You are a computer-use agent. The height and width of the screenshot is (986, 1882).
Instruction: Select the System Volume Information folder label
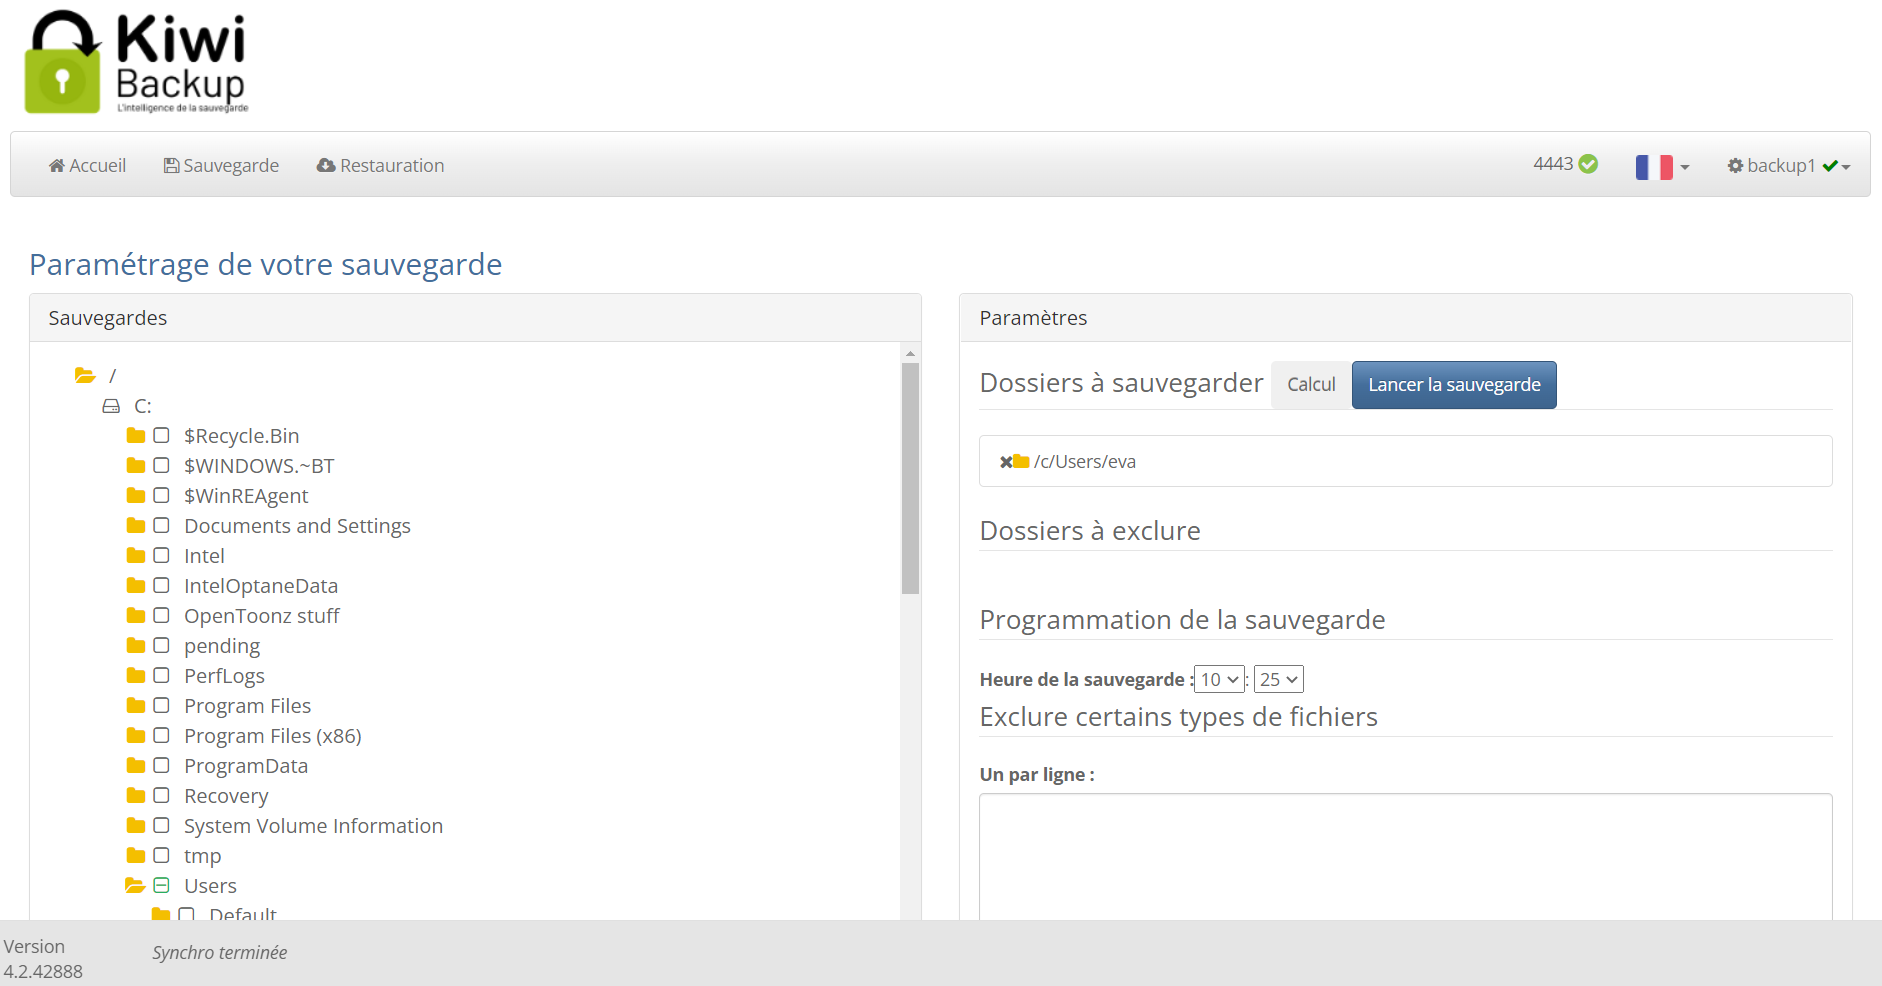tap(313, 826)
